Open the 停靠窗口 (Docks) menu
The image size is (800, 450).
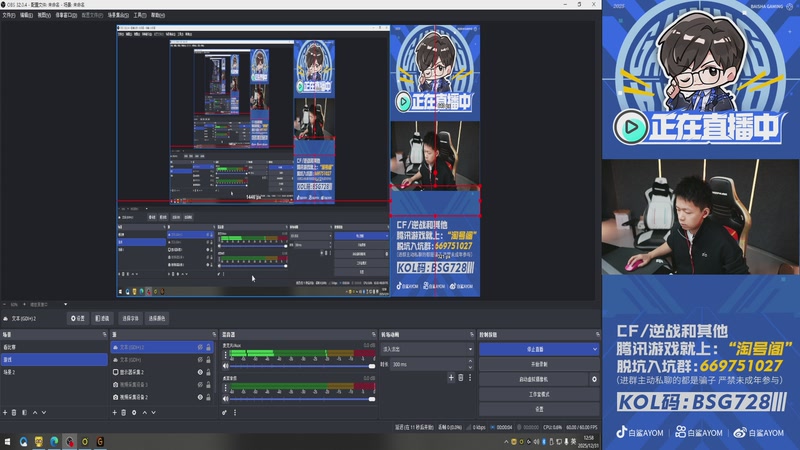point(66,15)
